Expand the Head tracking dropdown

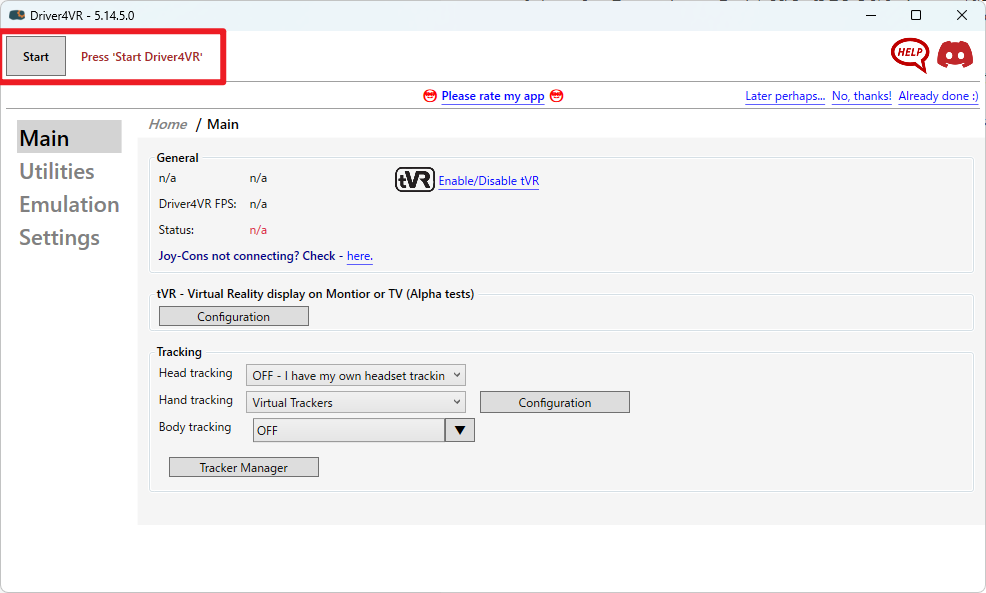[355, 375]
